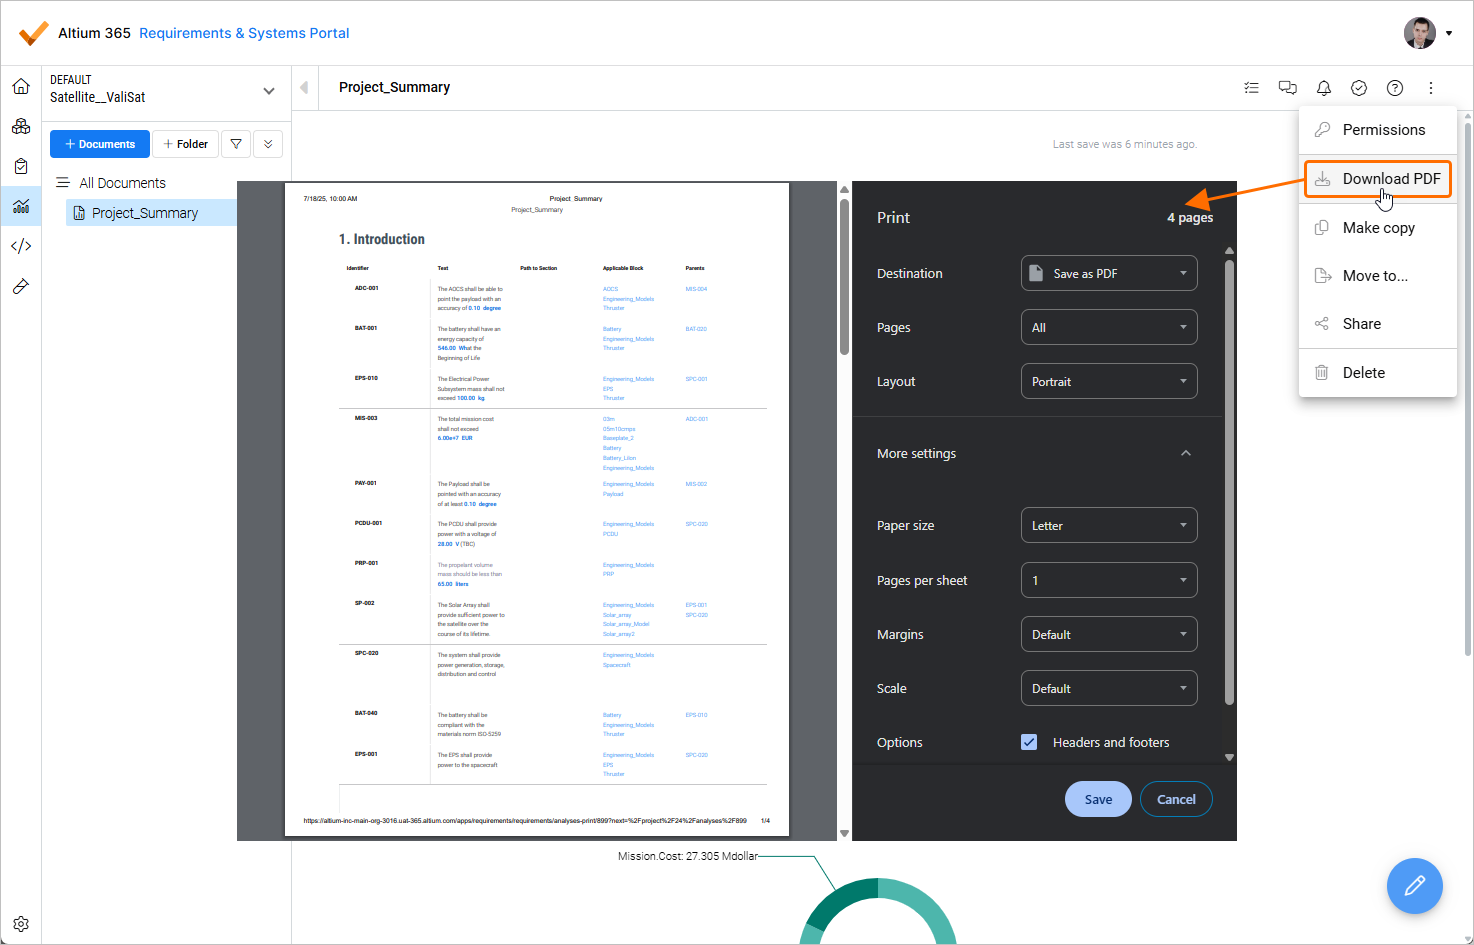
Task: Open help question mark icon
Action: point(1395,88)
